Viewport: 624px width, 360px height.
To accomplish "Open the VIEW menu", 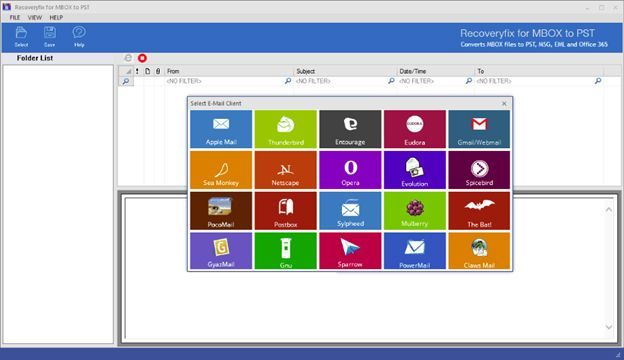I will [x=35, y=18].
